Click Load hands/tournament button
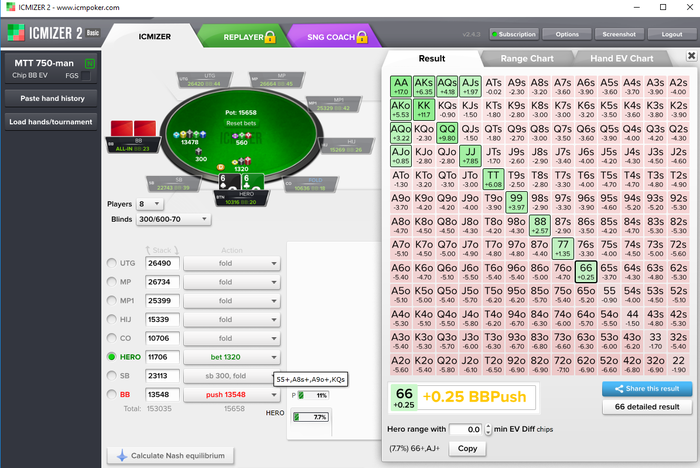The image size is (700, 468). 51,122
